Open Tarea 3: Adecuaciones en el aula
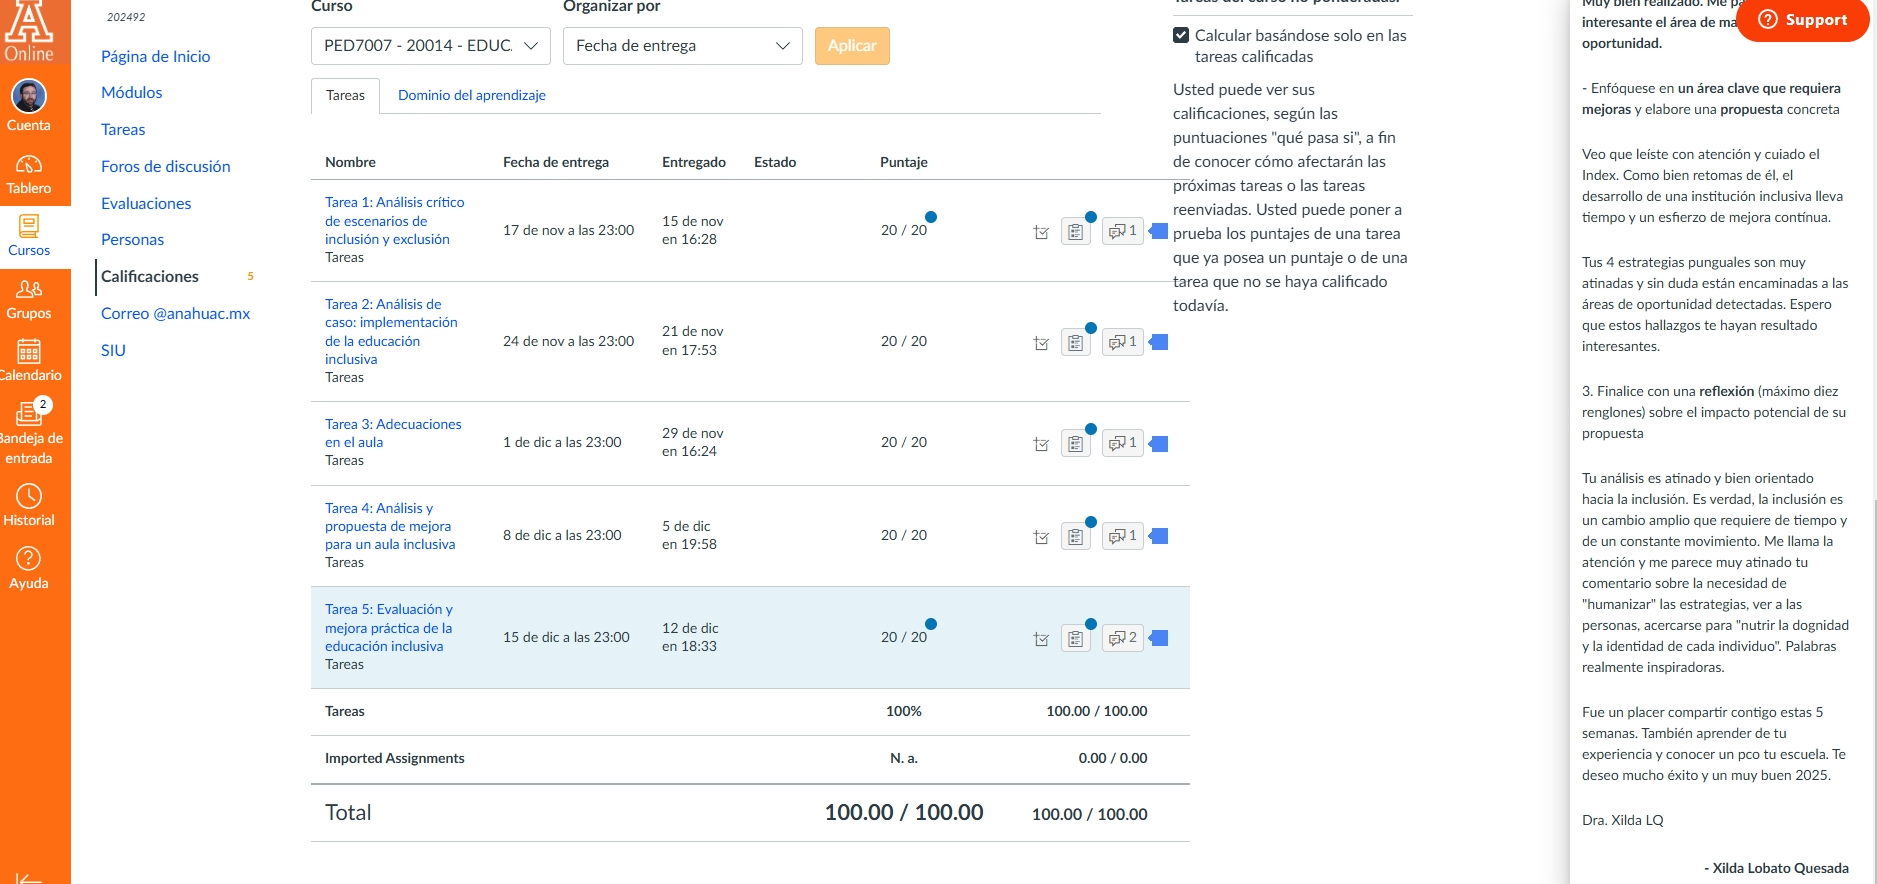1877x884 pixels. coord(393,433)
